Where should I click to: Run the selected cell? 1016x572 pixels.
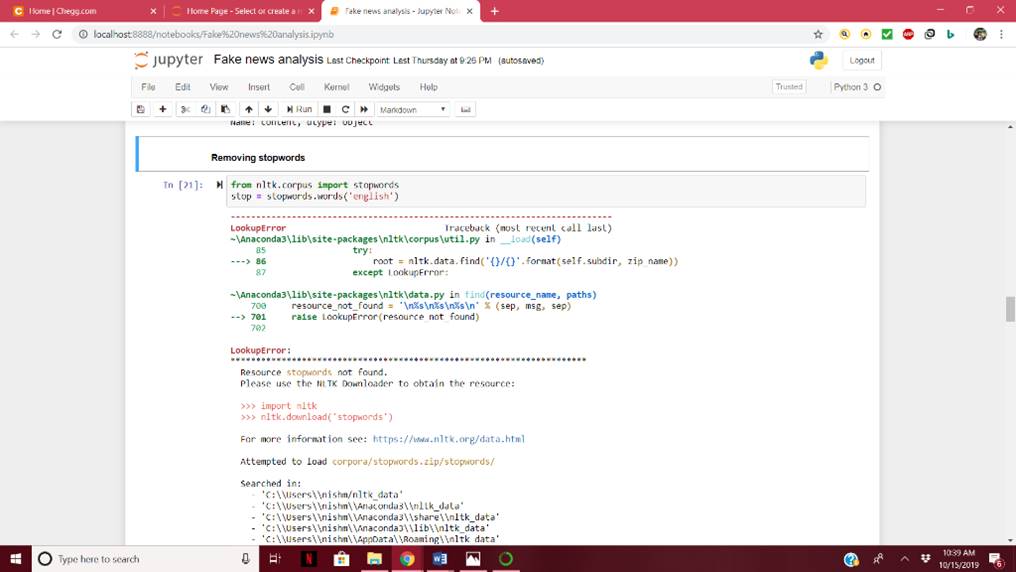click(x=299, y=109)
